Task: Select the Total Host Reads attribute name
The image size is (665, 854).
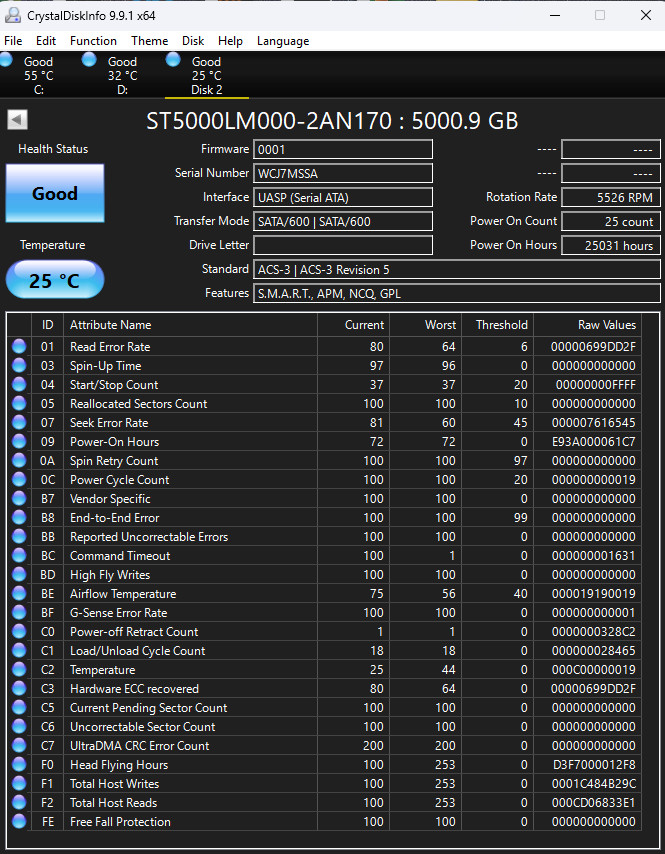Action: click(x=113, y=803)
